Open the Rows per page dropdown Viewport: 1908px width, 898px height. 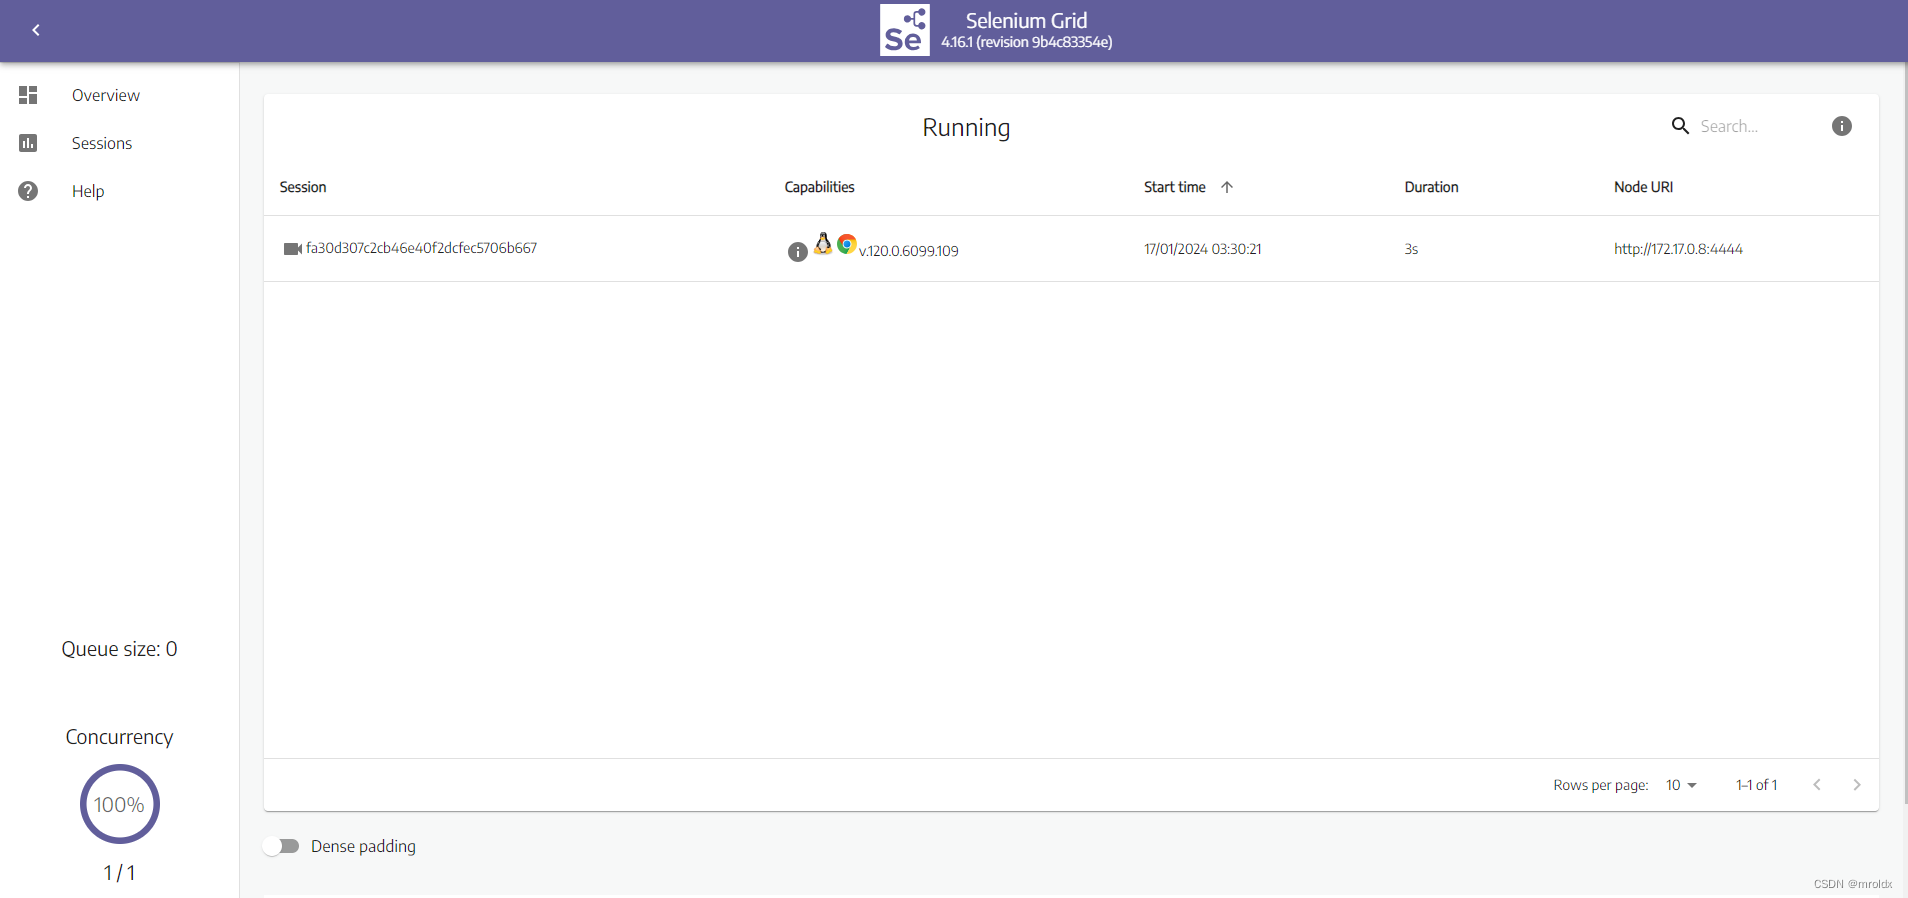pos(1681,785)
